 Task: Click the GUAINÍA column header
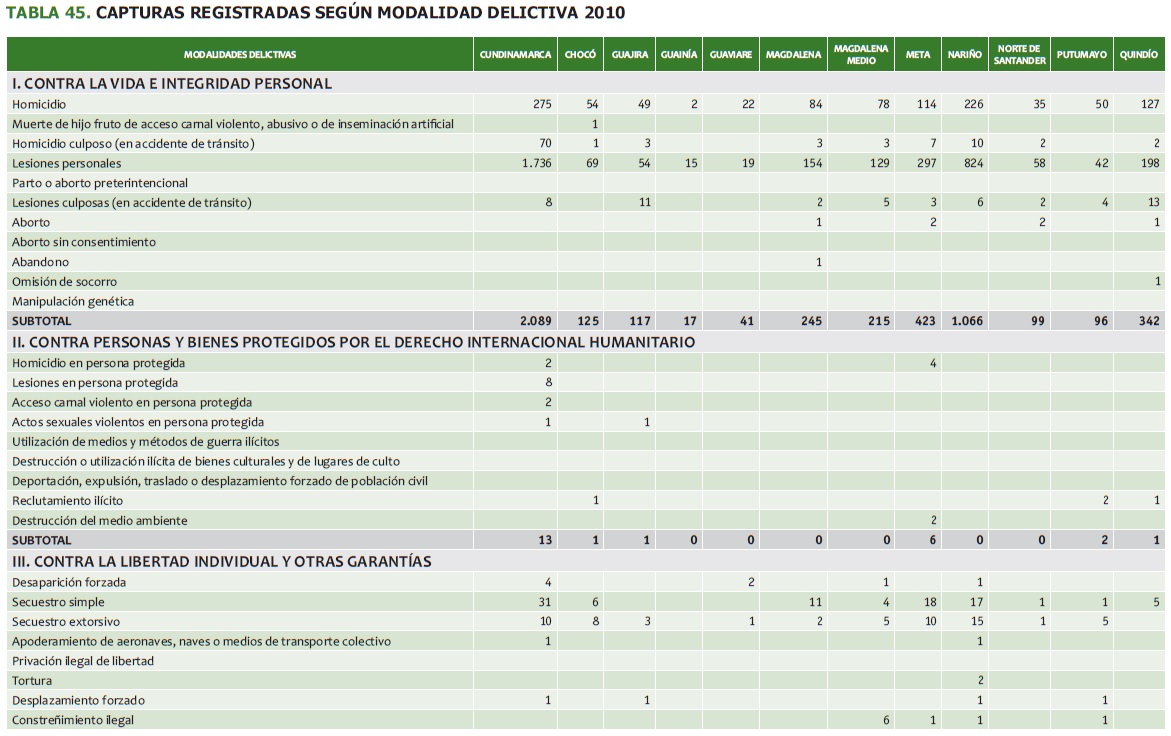679,55
